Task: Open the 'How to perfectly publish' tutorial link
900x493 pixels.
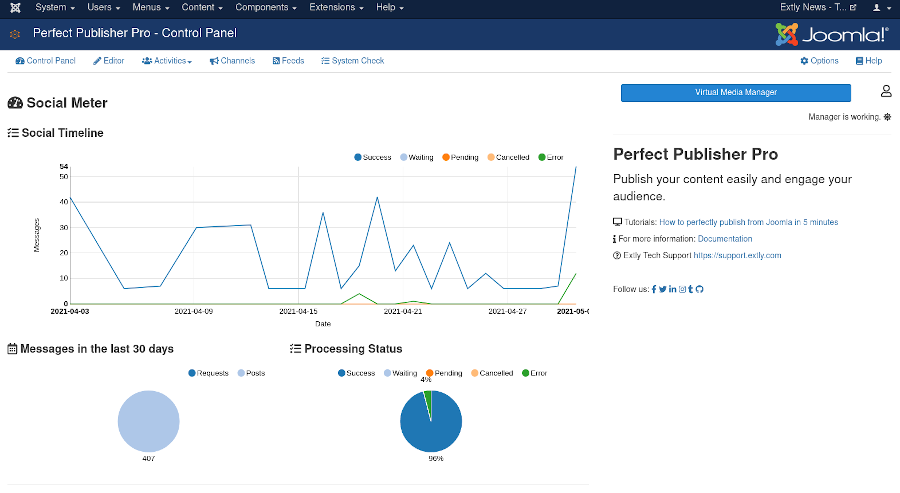Action: [748, 222]
